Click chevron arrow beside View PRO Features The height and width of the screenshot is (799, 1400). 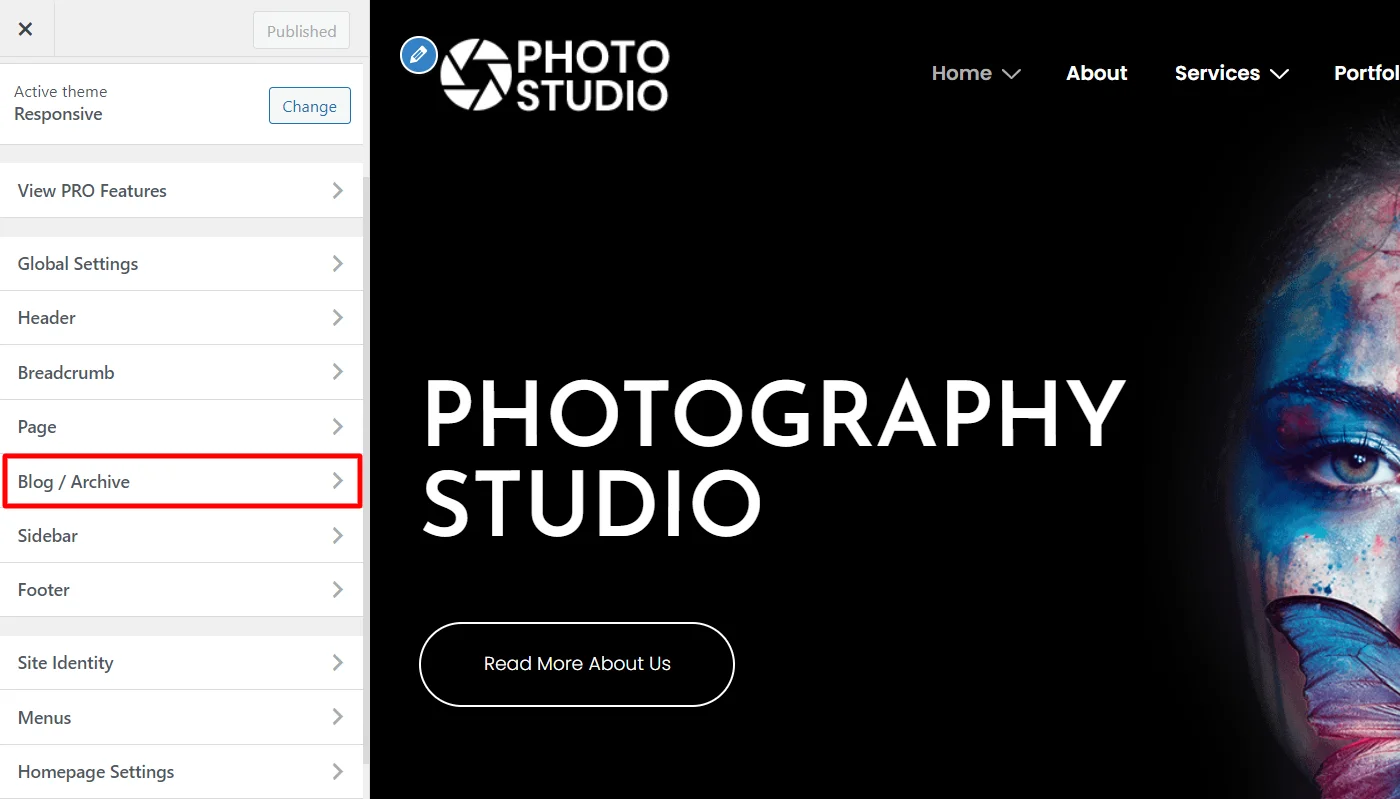coord(338,190)
